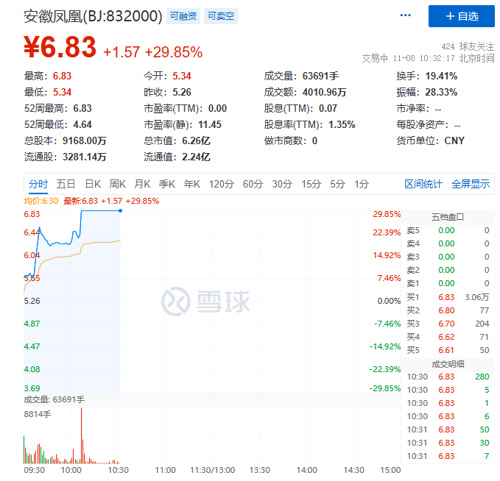Screen dimensions: 500x481
Task: Click the 可融资 tag badge
Action: tap(183, 16)
